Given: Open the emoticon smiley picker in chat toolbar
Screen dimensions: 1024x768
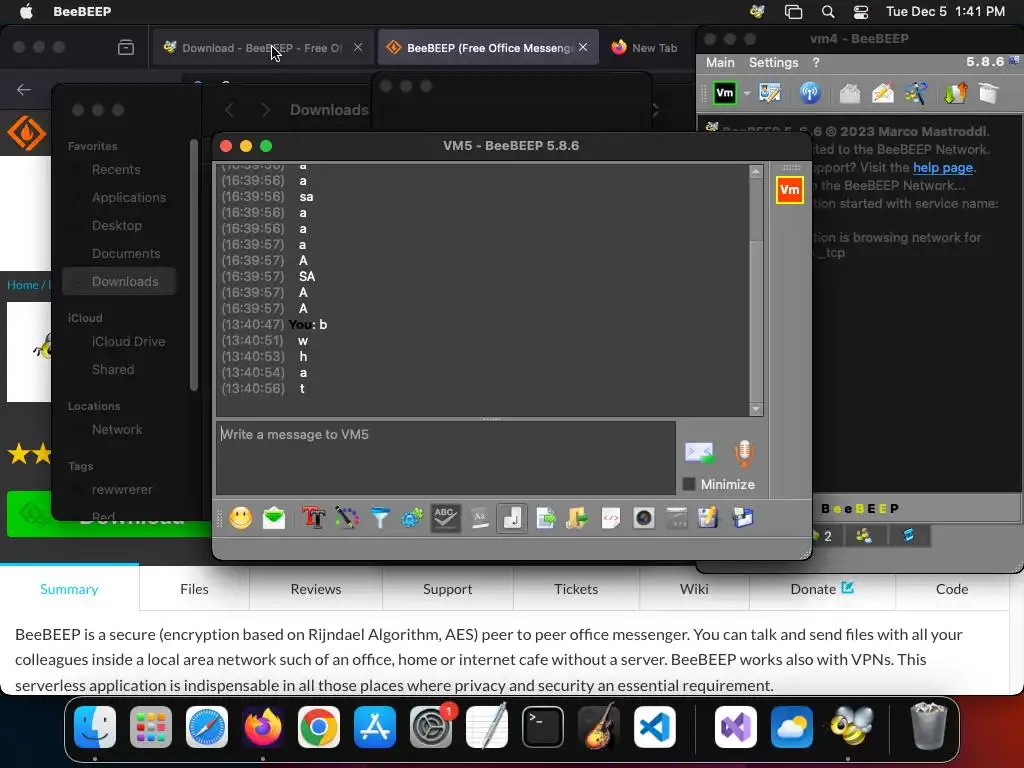Looking at the screenshot, I should [241, 519].
